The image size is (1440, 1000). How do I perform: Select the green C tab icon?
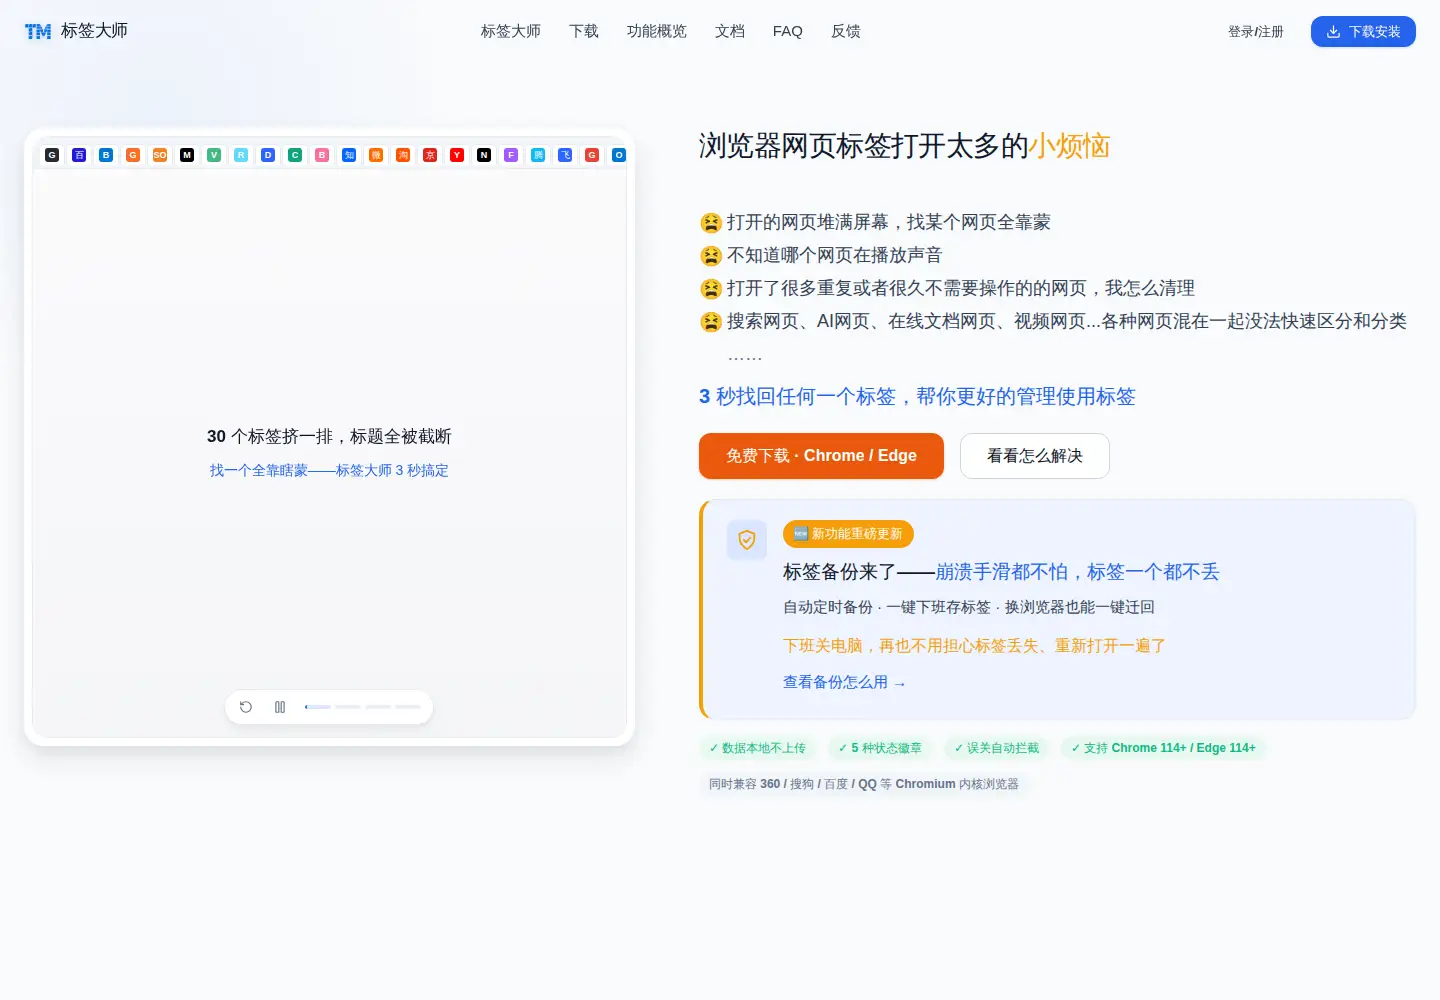295,155
